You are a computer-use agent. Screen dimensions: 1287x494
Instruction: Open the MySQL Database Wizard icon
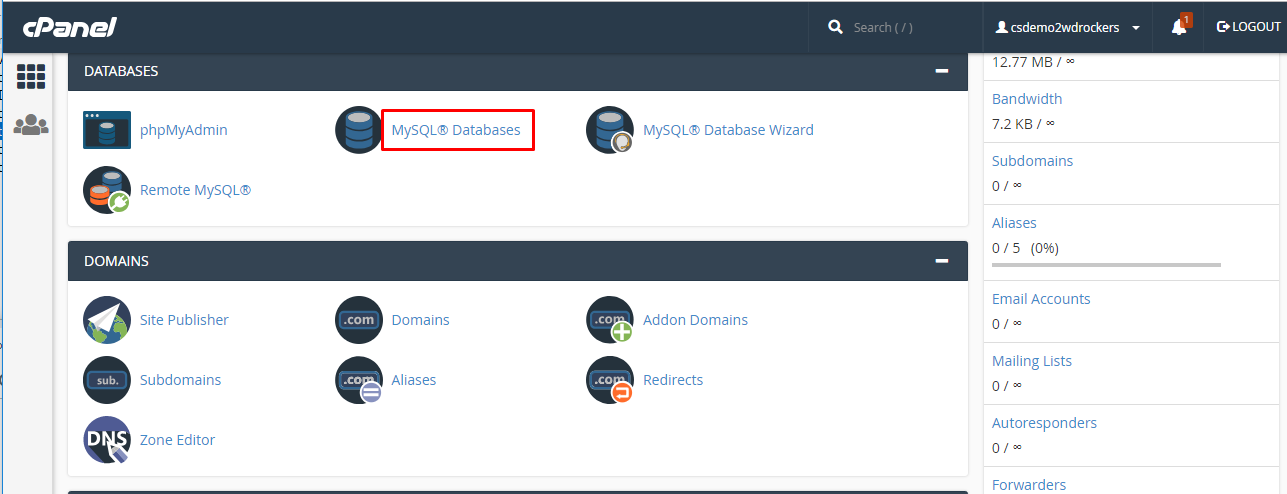tap(610, 130)
